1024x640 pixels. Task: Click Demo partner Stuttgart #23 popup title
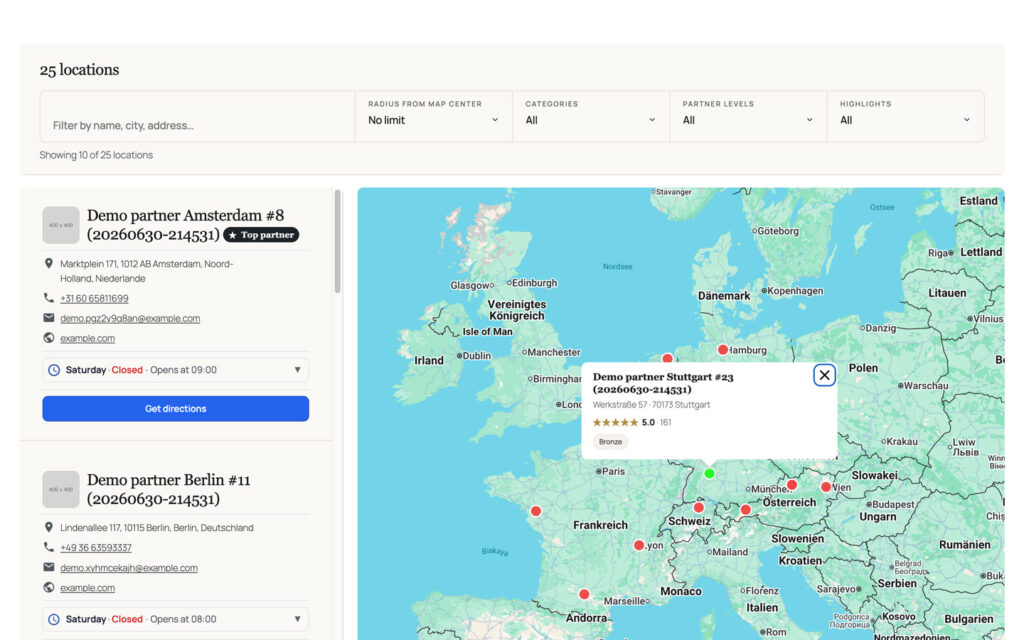point(663,383)
